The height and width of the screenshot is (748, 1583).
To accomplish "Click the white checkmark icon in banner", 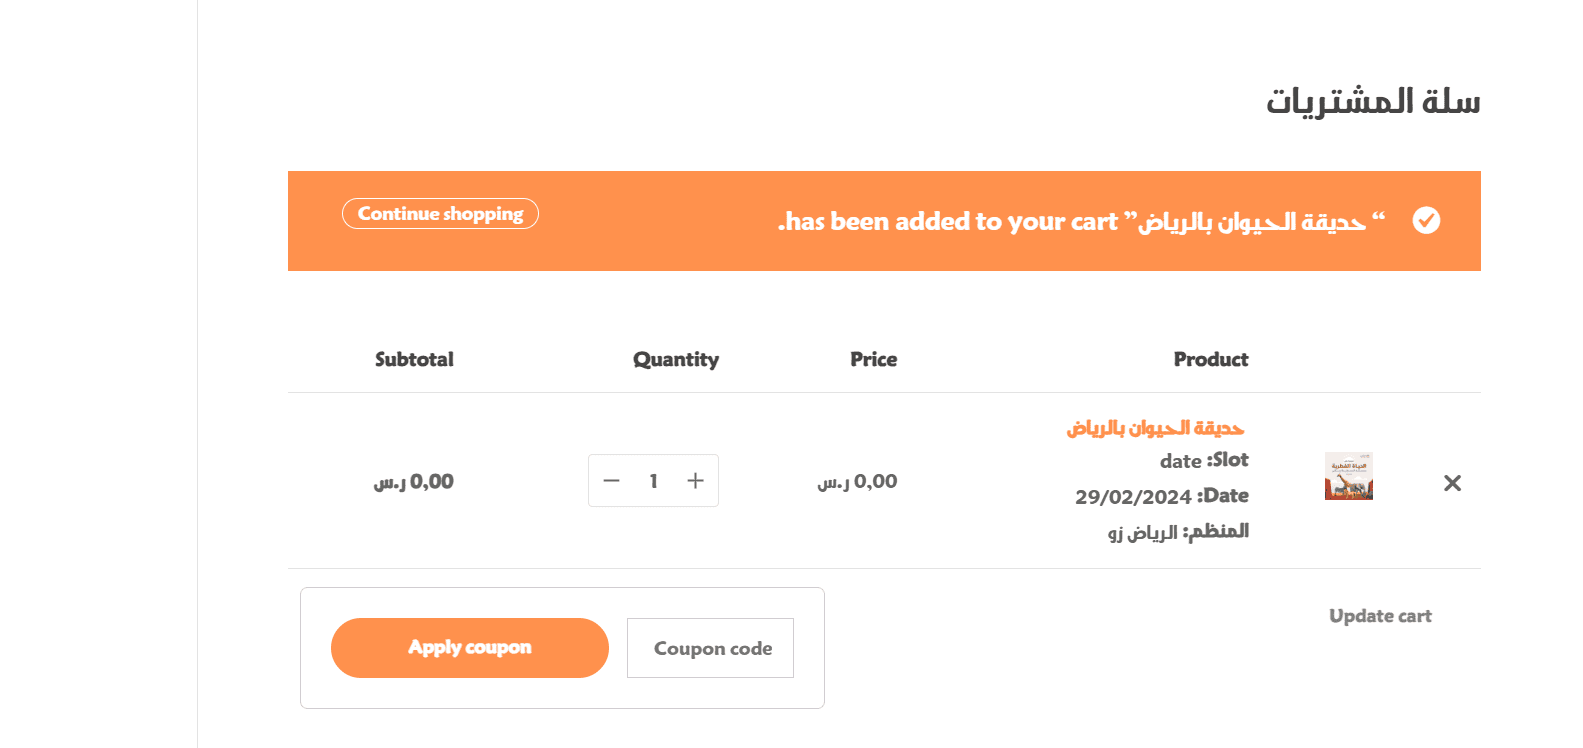I will [x=1426, y=220].
